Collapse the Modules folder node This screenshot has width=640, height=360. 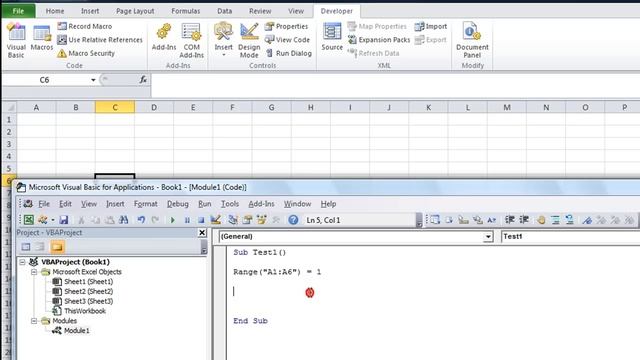tap(34, 321)
